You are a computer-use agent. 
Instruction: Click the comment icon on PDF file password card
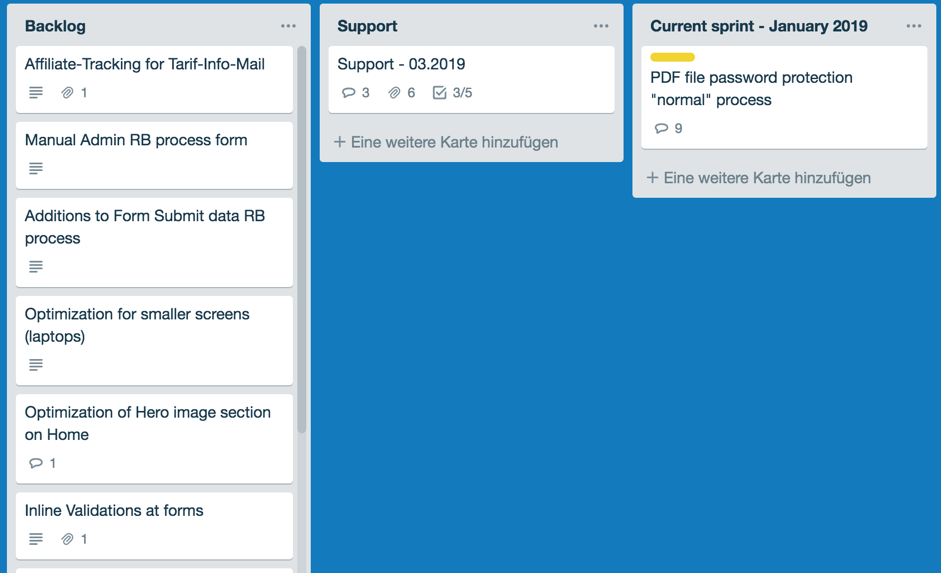[x=661, y=128]
